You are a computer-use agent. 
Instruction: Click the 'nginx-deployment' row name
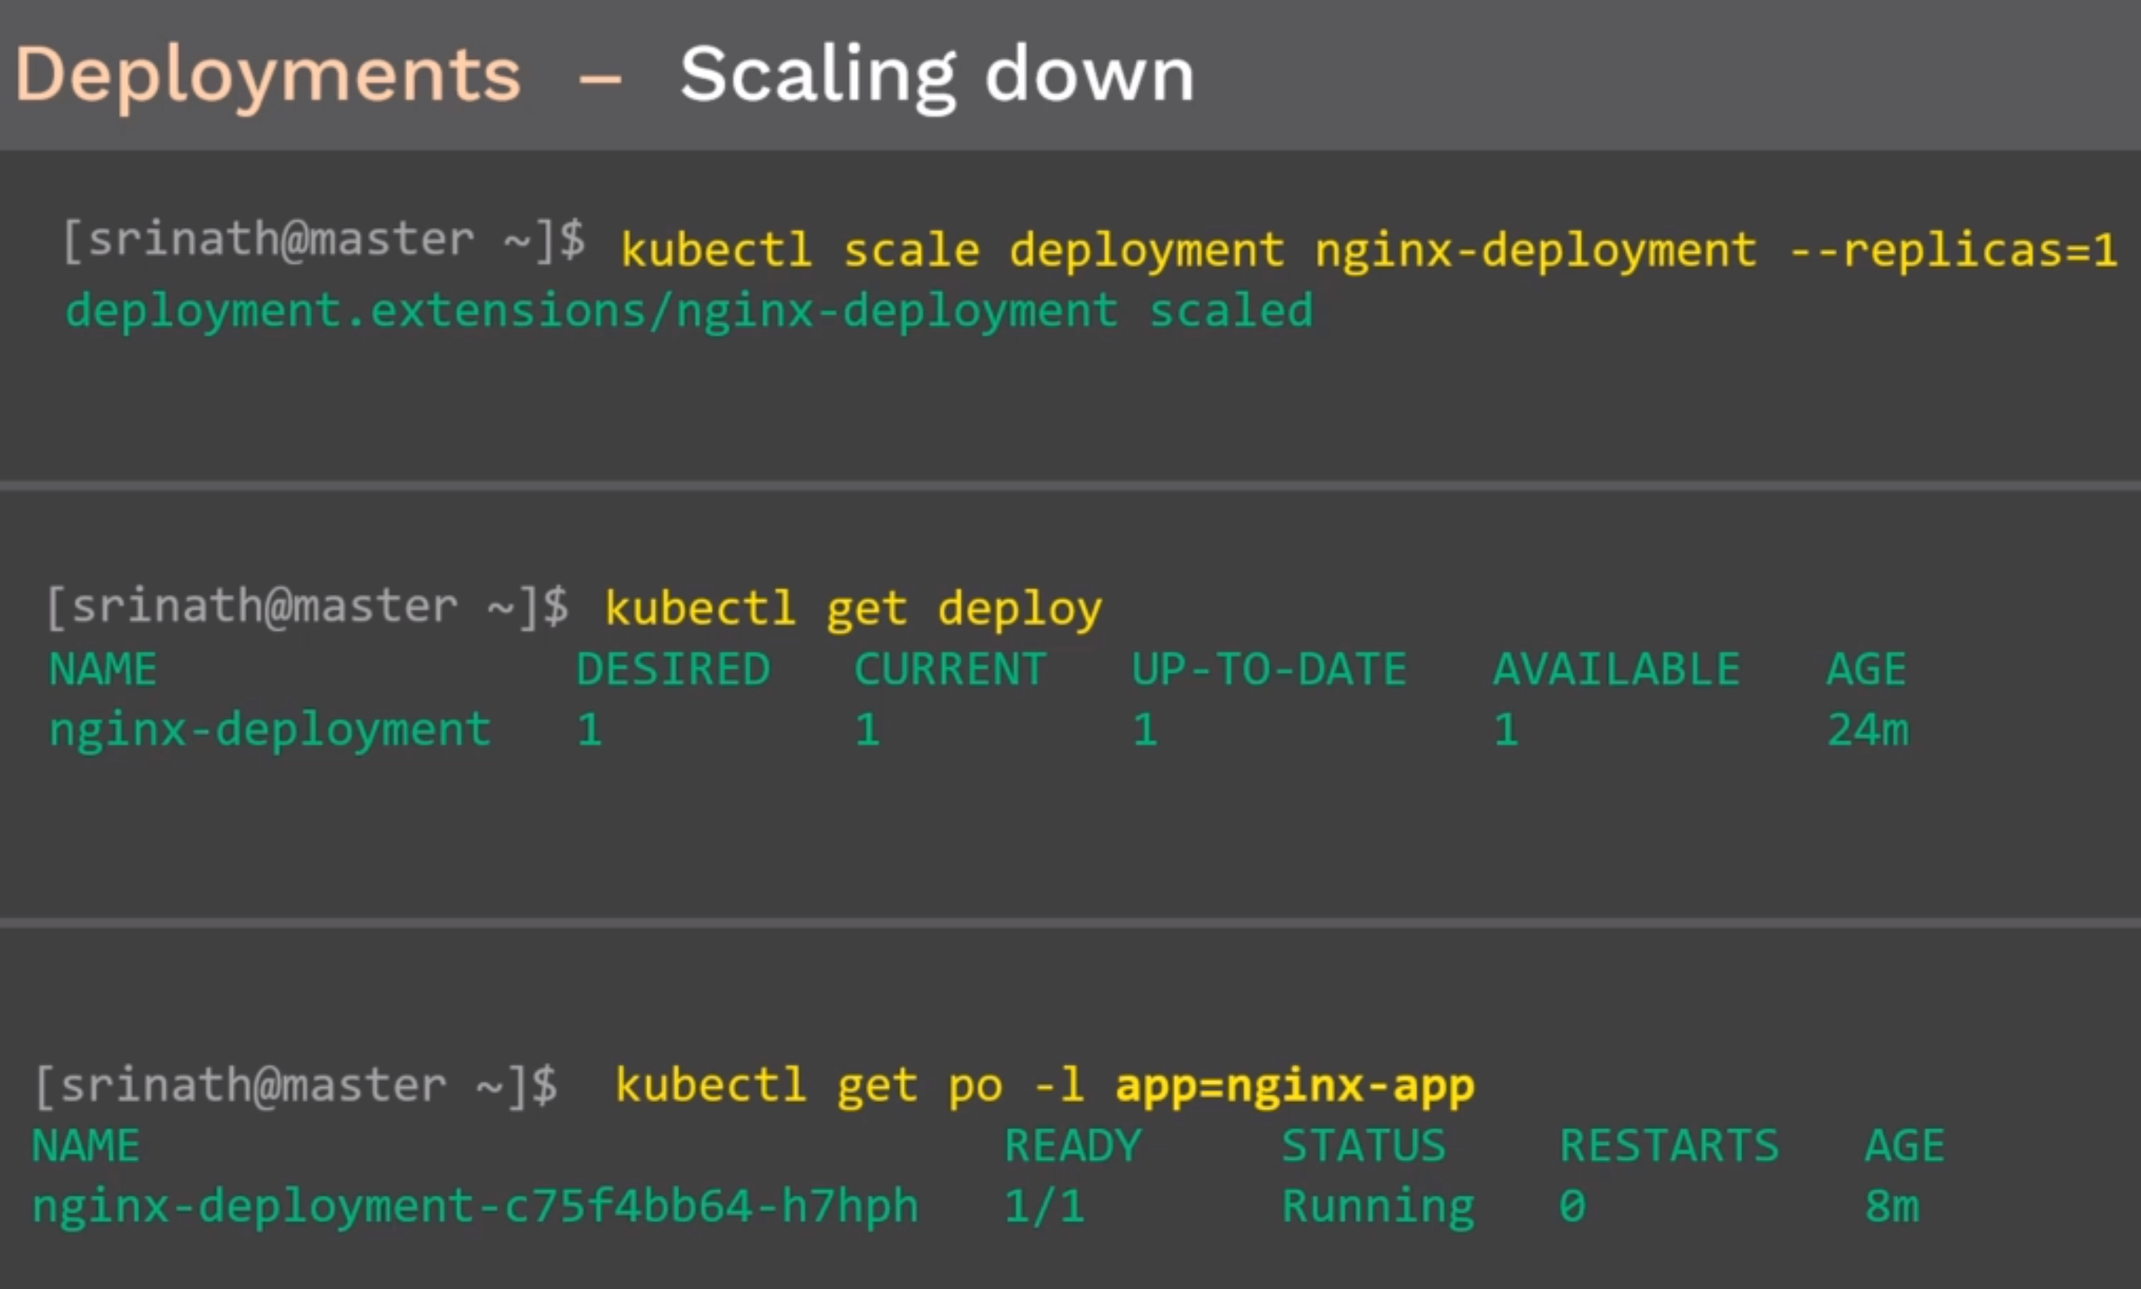click(x=270, y=731)
